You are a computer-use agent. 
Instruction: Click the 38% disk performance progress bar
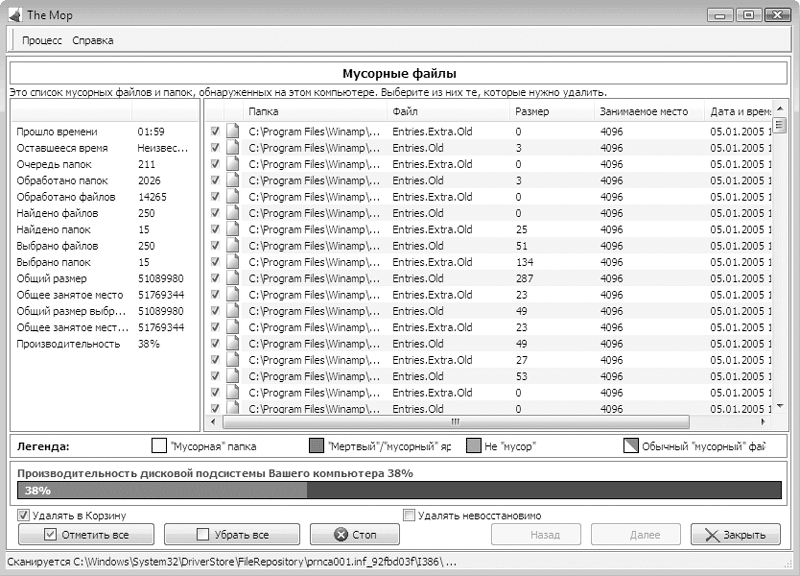click(400, 491)
